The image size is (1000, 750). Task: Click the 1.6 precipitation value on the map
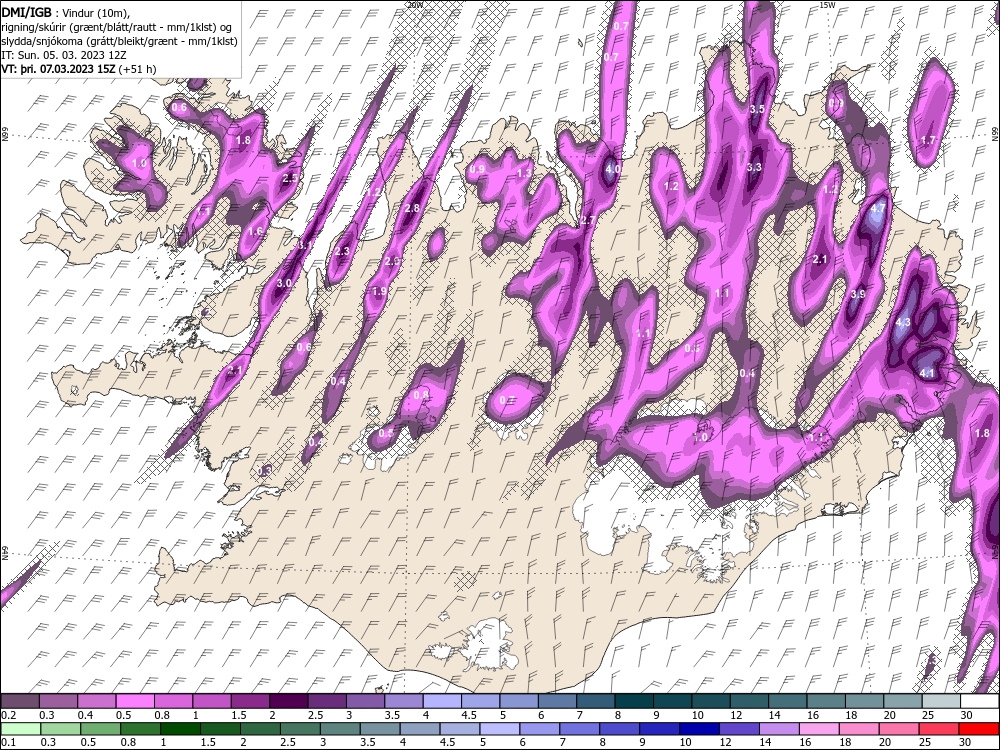tap(255, 231)
